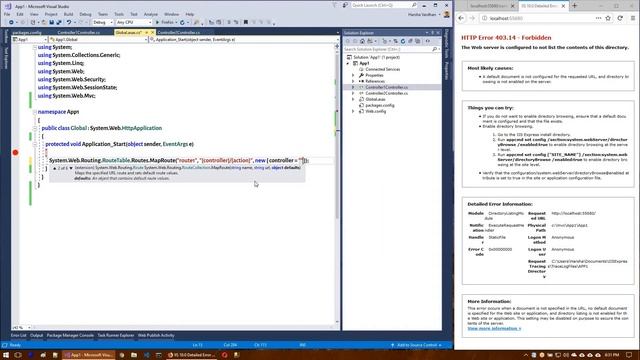Screen dimensions: 640x360
Task: Click the Save icon in Visual Studio toolbar
Action: point(52,22)
